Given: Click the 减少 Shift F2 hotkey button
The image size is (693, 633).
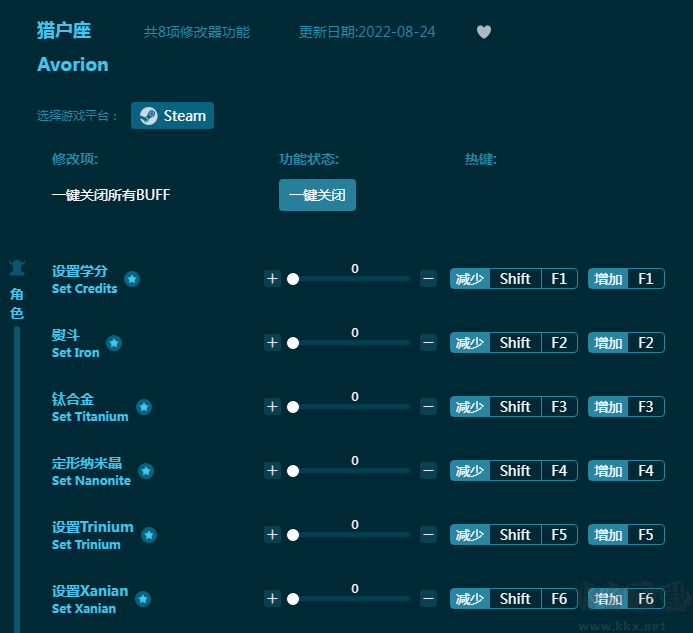Looking at the screenshot, I should point(514,343).
